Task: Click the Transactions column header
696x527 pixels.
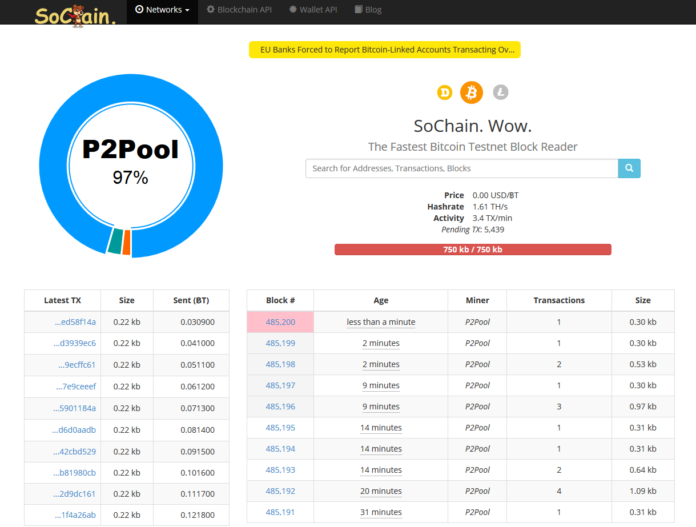Action: (x=559, y=301)
